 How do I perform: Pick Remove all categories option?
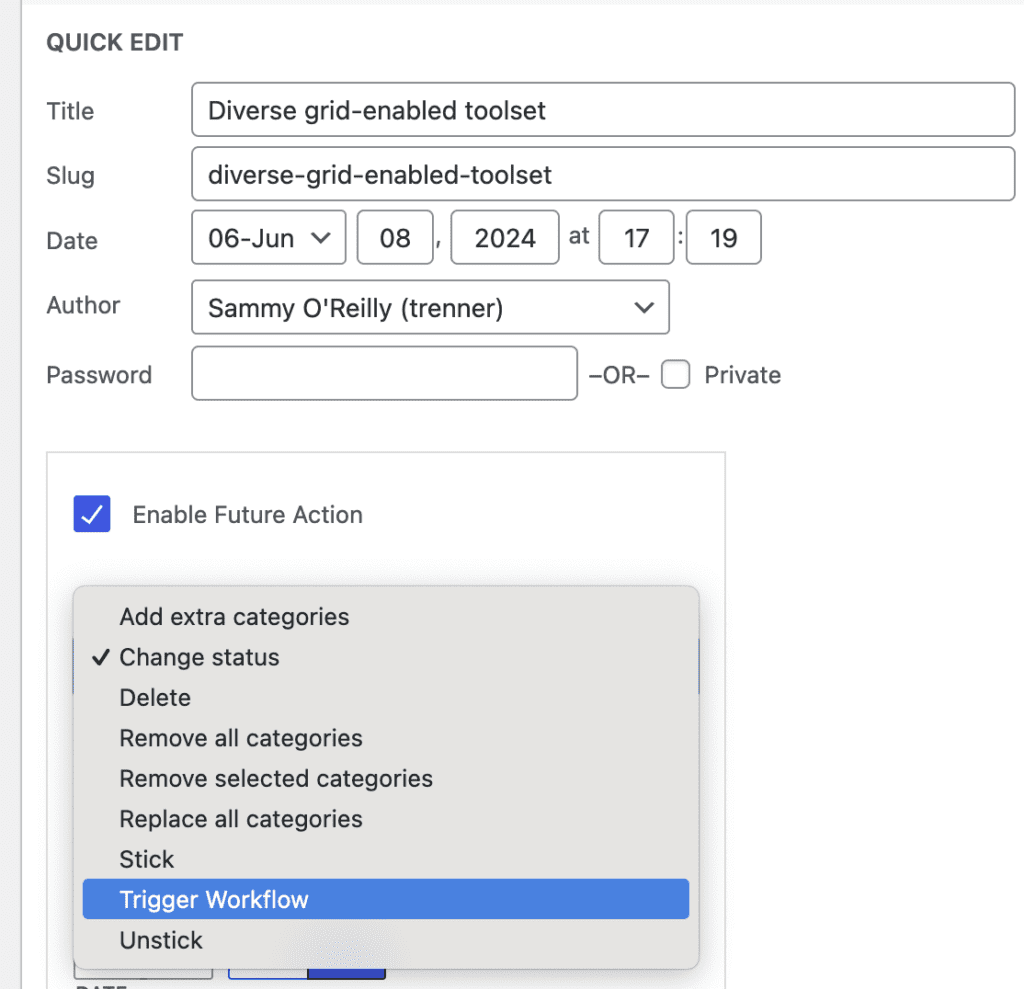tap(241, 739)
